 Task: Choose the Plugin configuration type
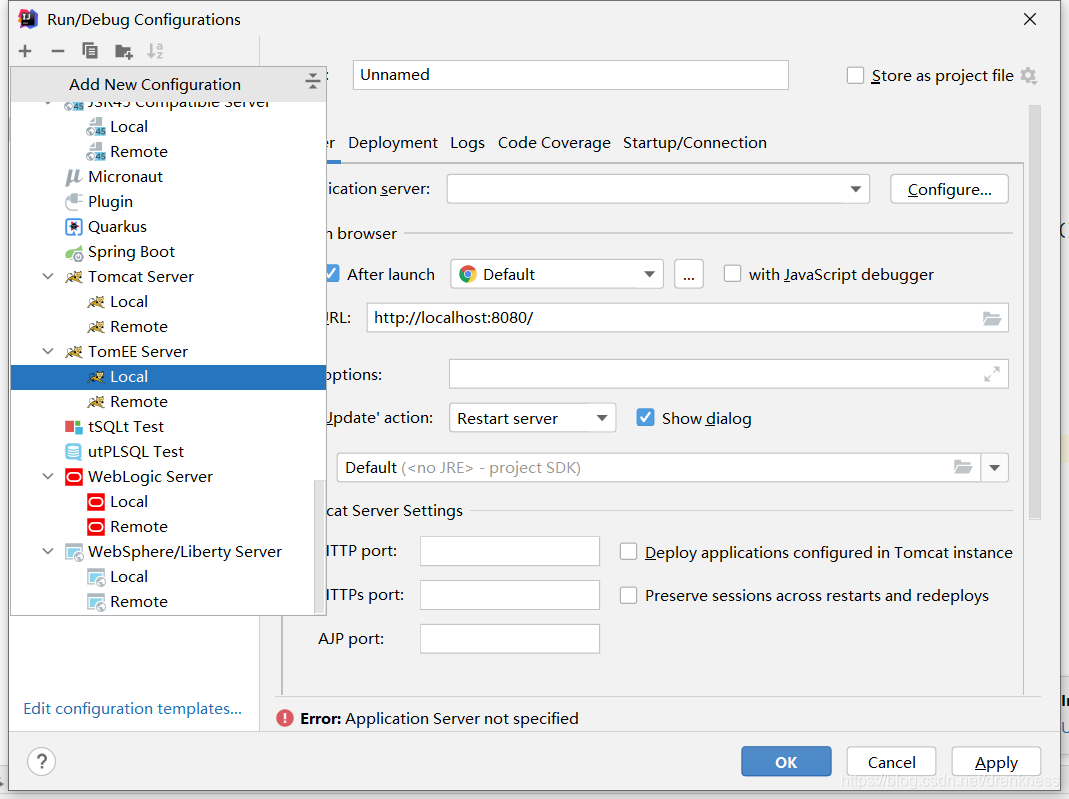tap(110, 202)
